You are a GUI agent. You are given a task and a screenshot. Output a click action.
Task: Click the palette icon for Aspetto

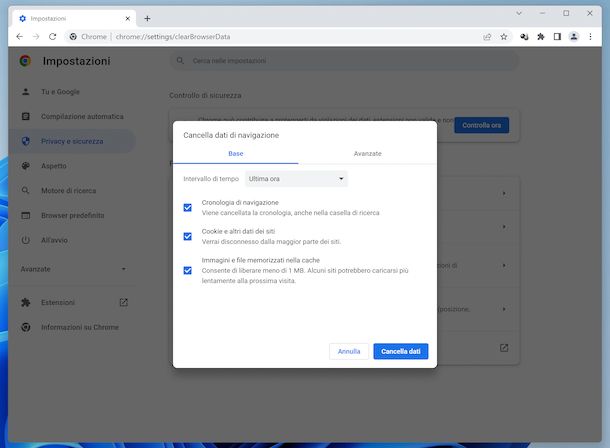26,166
